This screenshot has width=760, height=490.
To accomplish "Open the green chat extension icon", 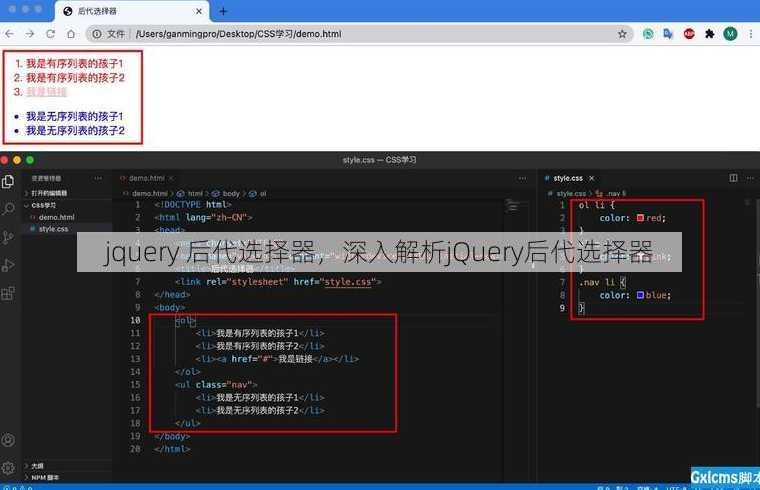I will (648, 34).
